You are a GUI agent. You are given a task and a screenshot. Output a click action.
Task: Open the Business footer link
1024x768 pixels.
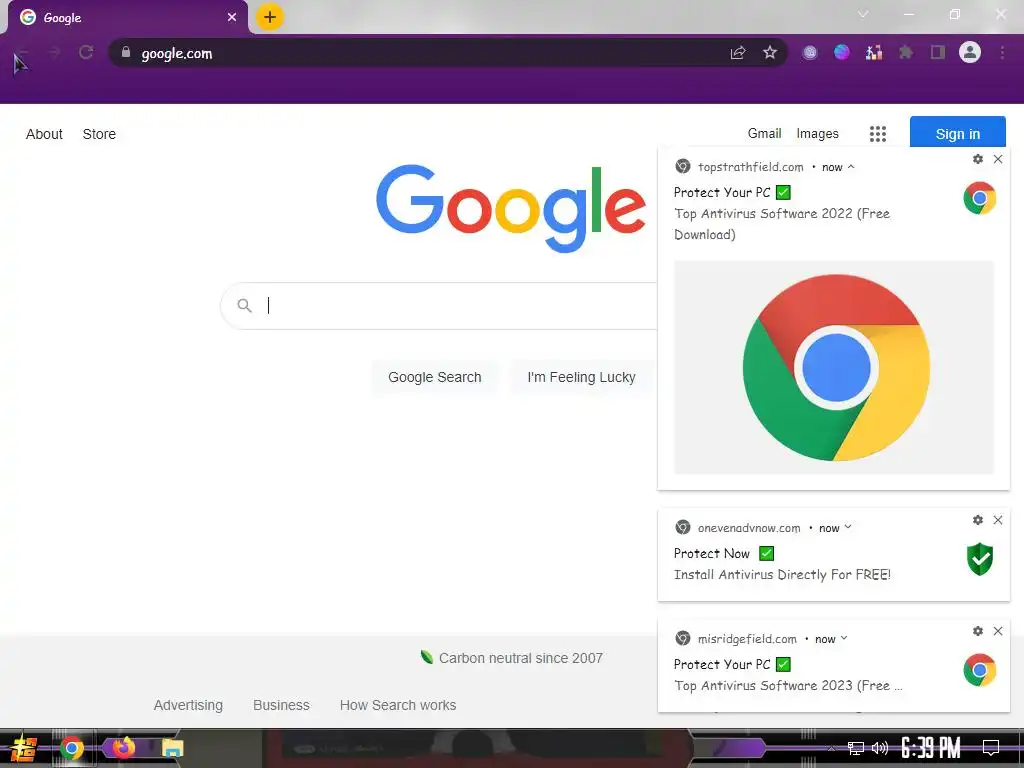tap(281, 705)
